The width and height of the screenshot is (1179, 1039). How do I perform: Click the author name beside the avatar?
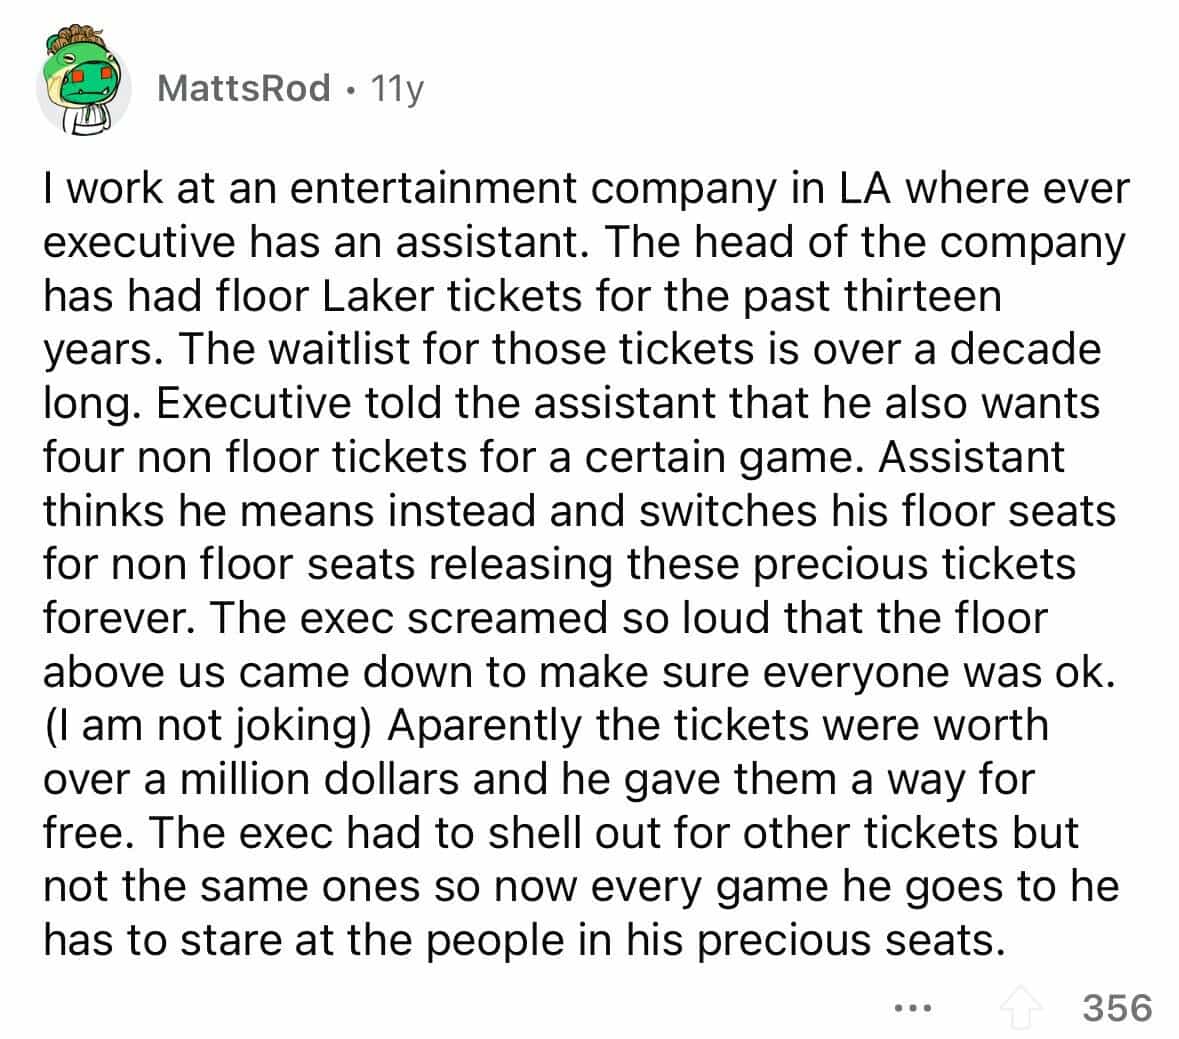coord(243,88)
